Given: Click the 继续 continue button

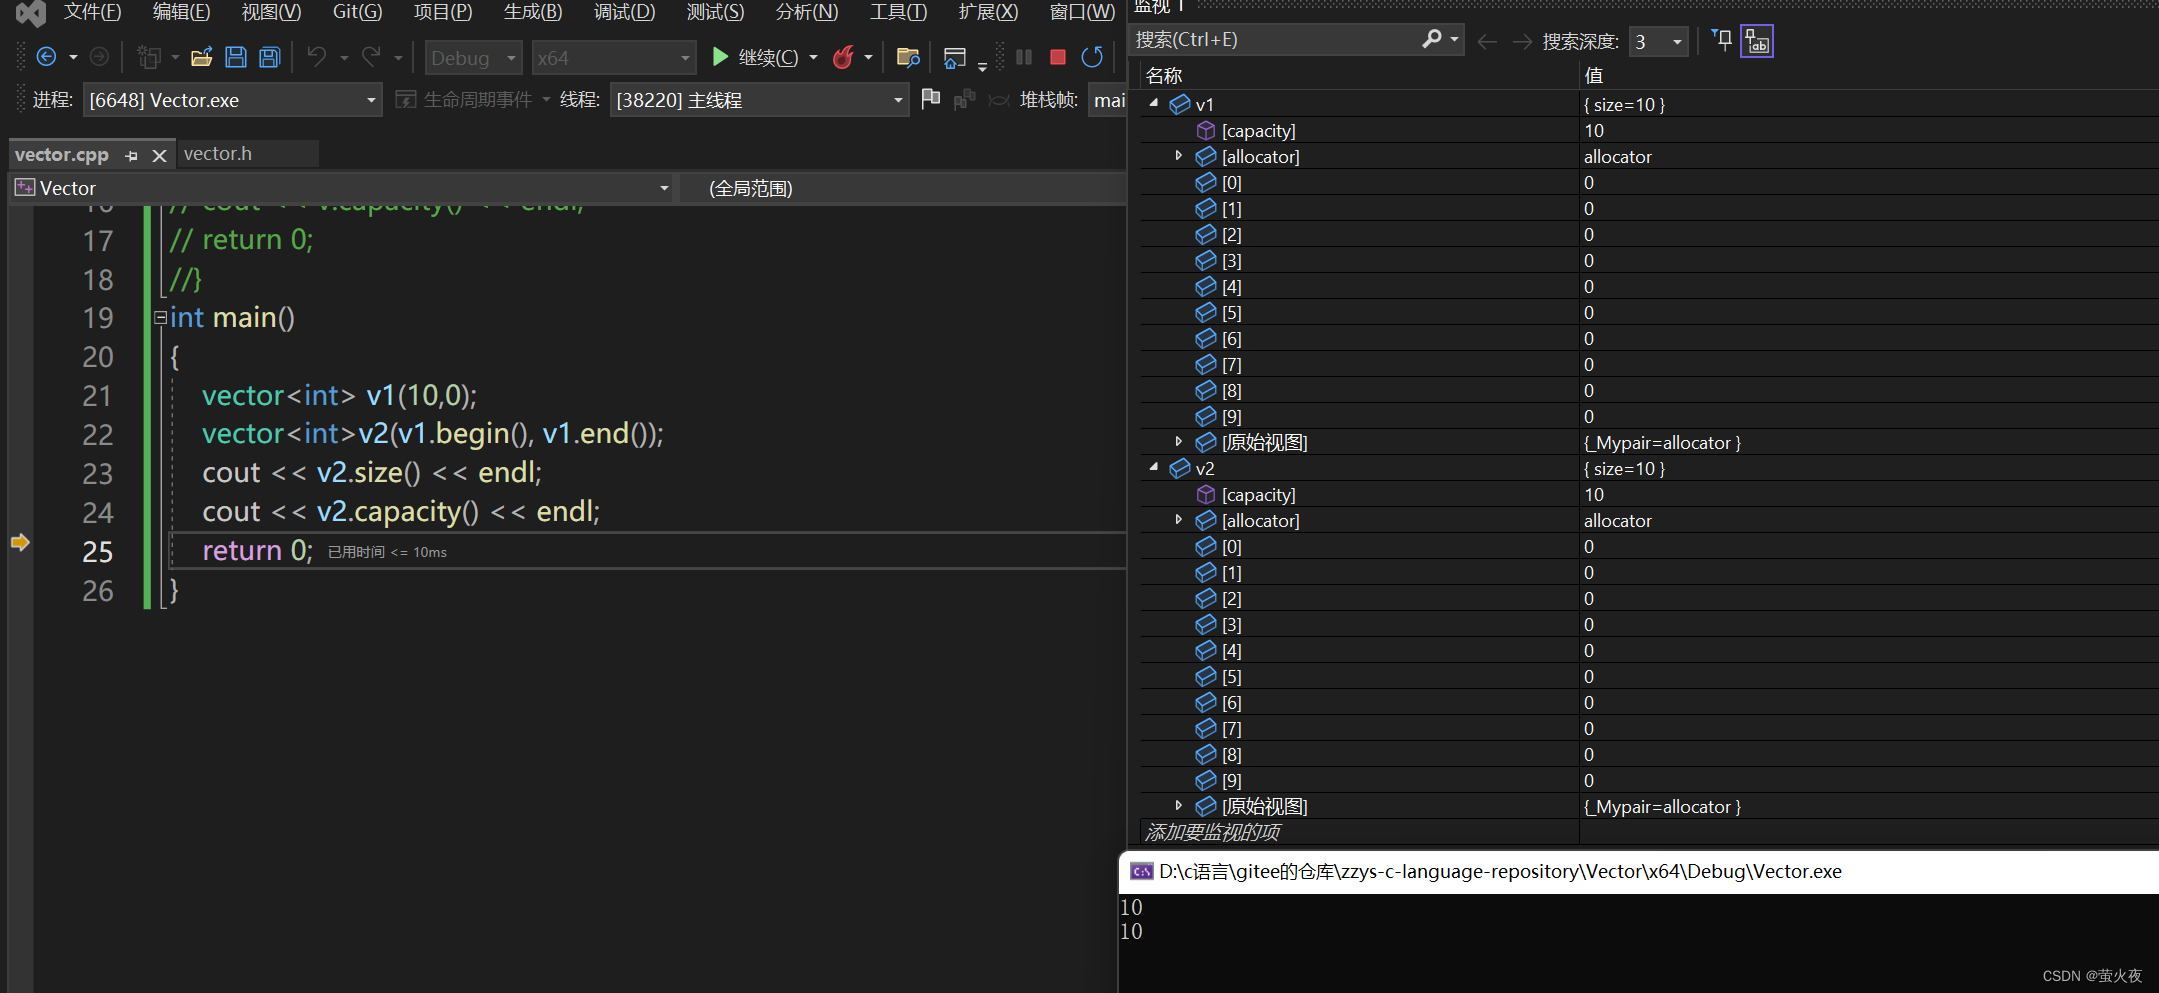Looking at the screenshot, I should 762,57.
